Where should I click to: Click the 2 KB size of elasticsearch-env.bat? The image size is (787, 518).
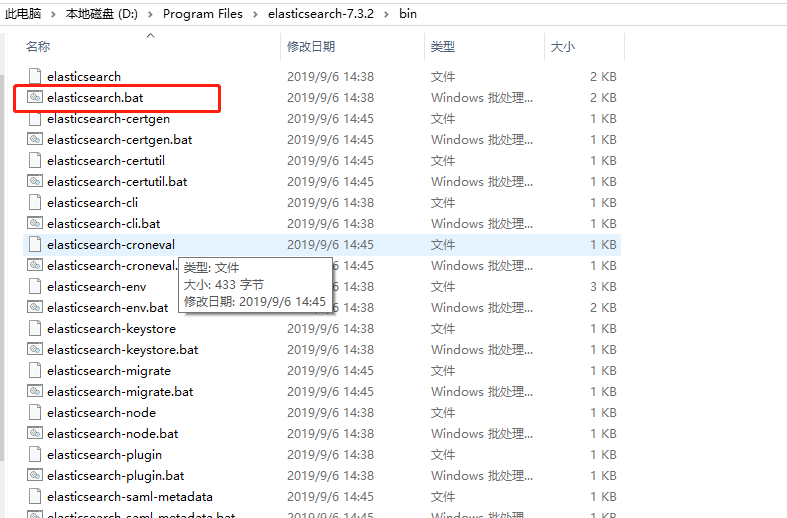[x=603, y=308]
